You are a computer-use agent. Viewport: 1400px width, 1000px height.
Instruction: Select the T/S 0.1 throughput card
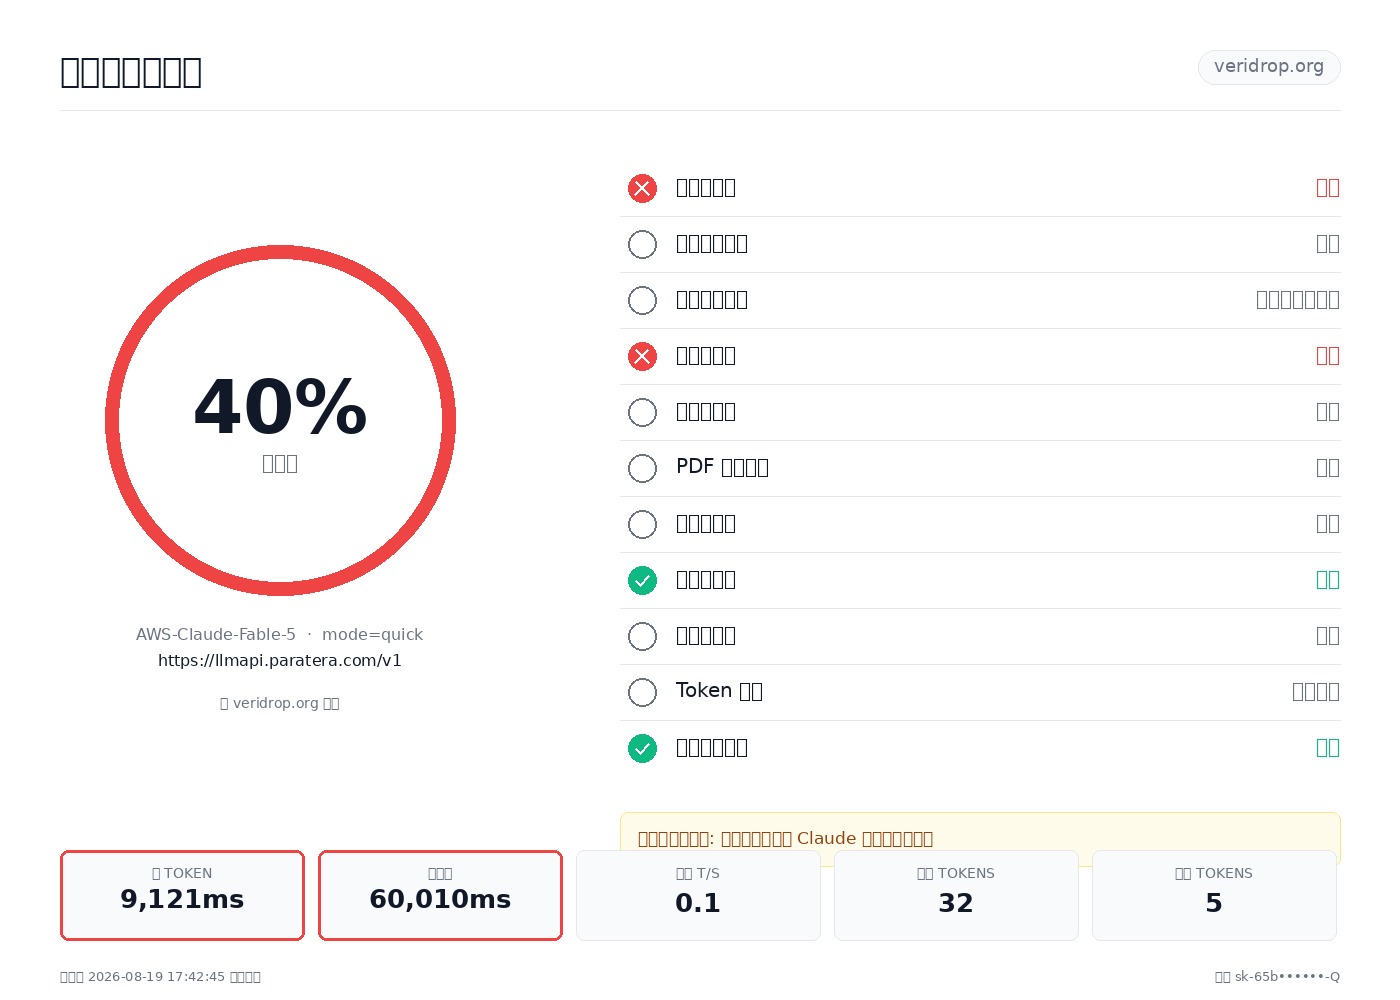pyautogui.click(x=698, y=895)
